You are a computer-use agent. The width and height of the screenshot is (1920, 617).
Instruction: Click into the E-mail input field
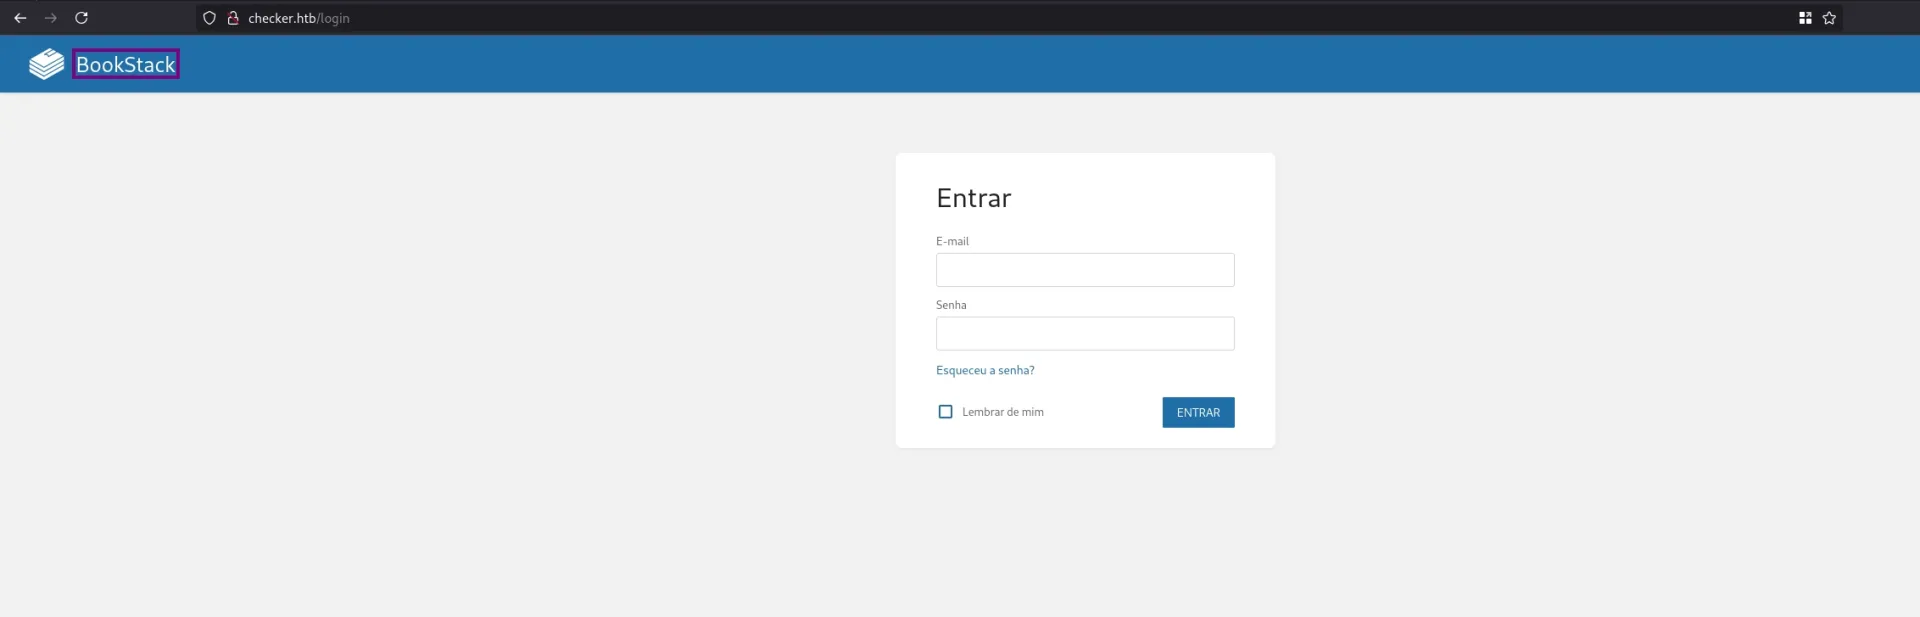(1085, 270)
